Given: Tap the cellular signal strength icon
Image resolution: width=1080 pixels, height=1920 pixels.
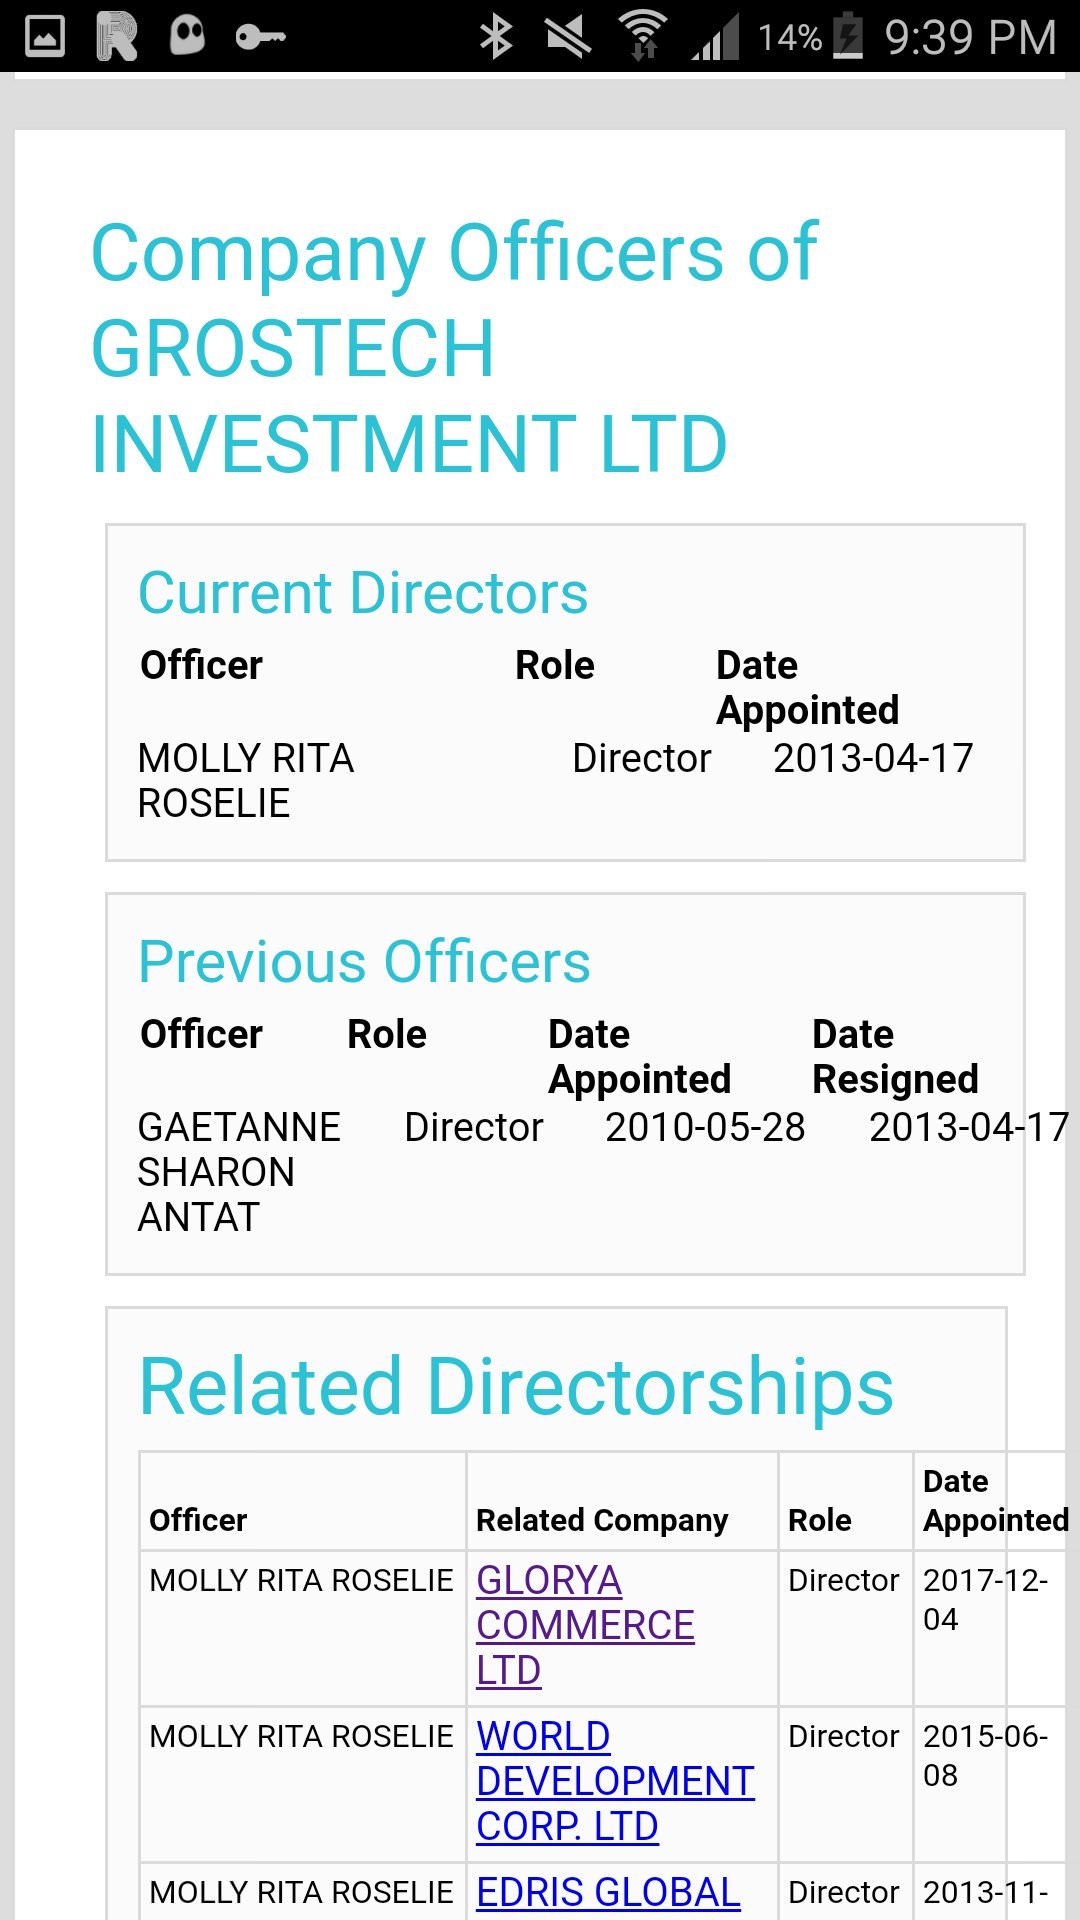Looking at the screenshot, I should [716, 37].
